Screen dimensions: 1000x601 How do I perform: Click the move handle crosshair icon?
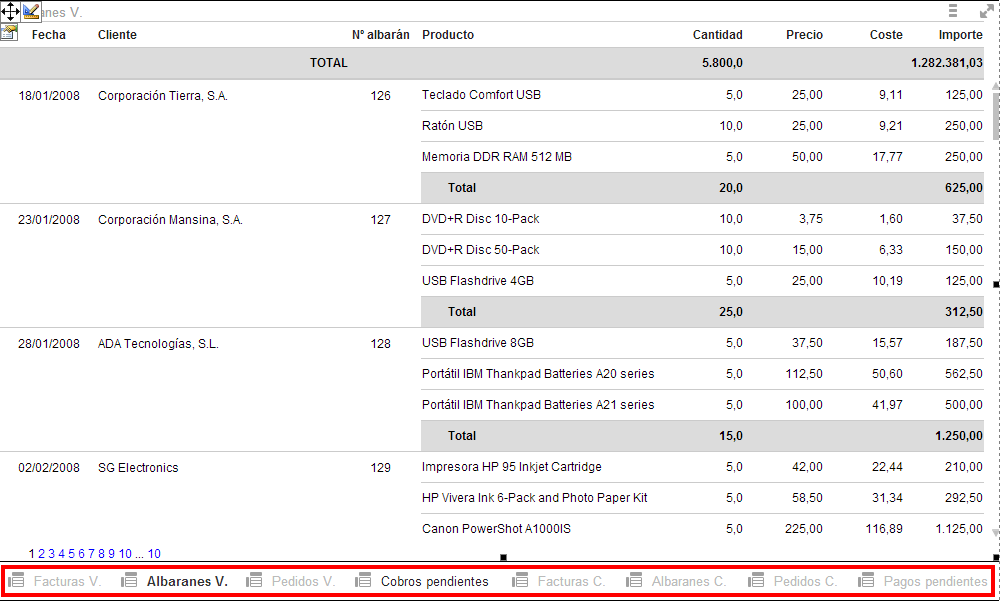[10, 12]
